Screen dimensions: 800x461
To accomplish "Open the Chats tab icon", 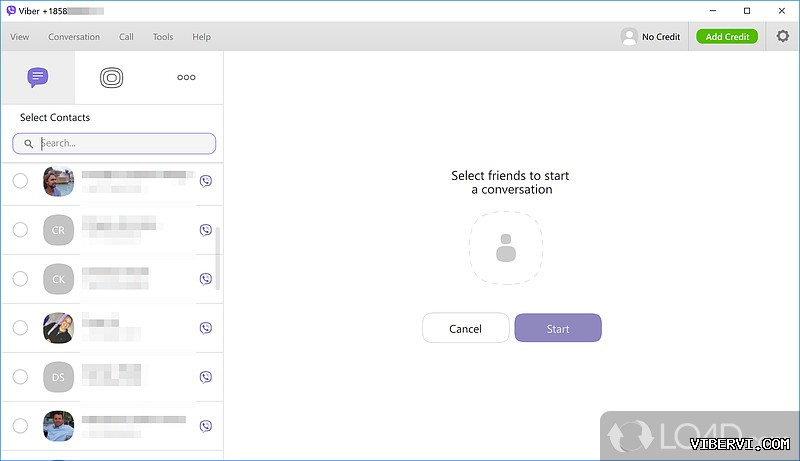I will click(x=37, y=77).
